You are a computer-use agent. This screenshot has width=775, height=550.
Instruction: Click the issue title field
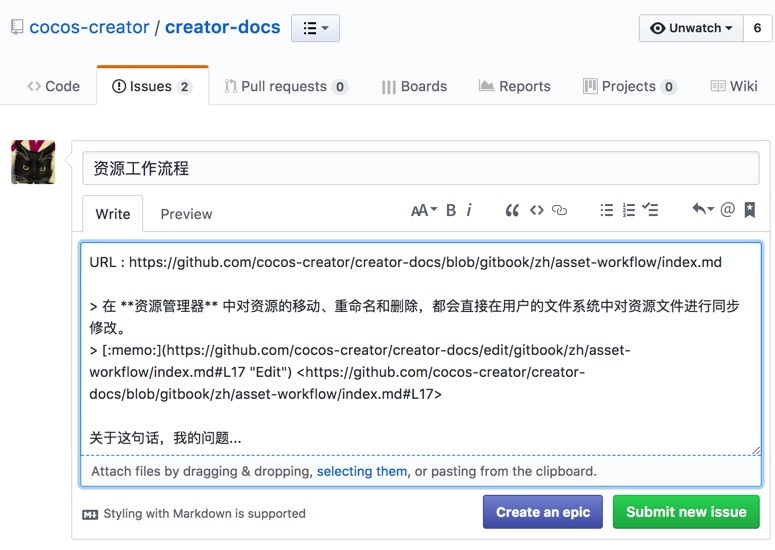421,169
